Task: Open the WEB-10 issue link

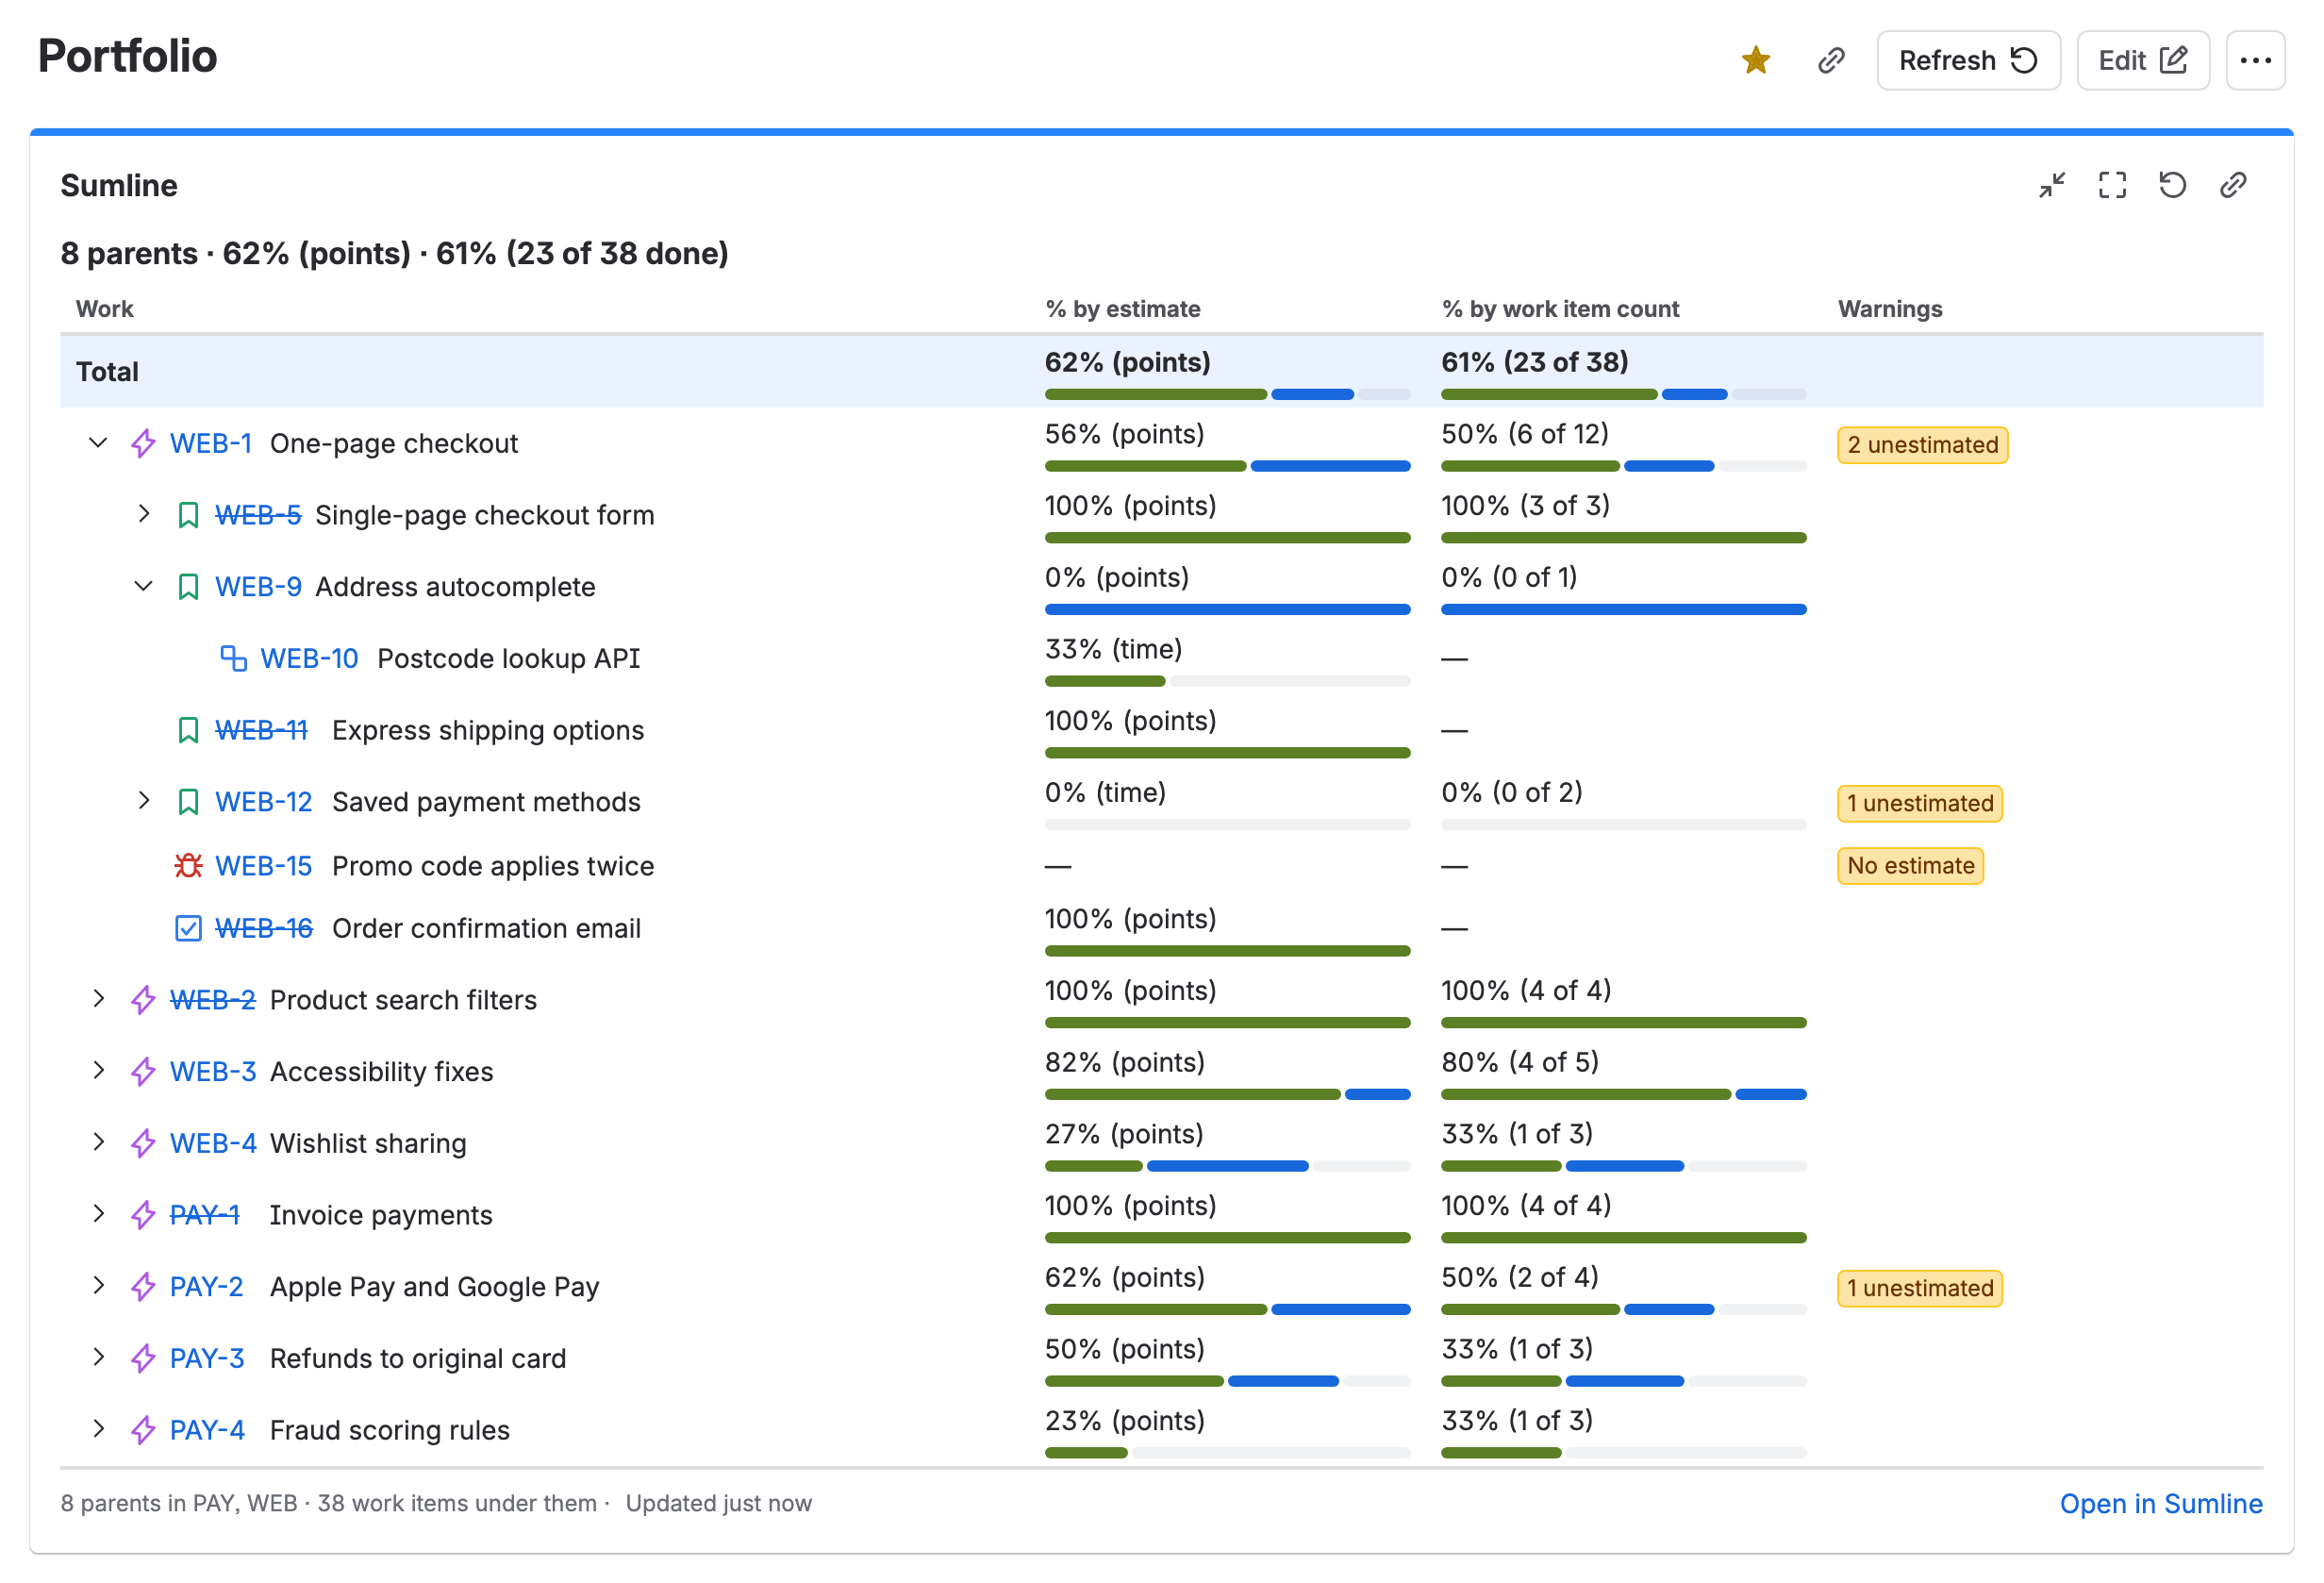Action: (x=309, y=659)
